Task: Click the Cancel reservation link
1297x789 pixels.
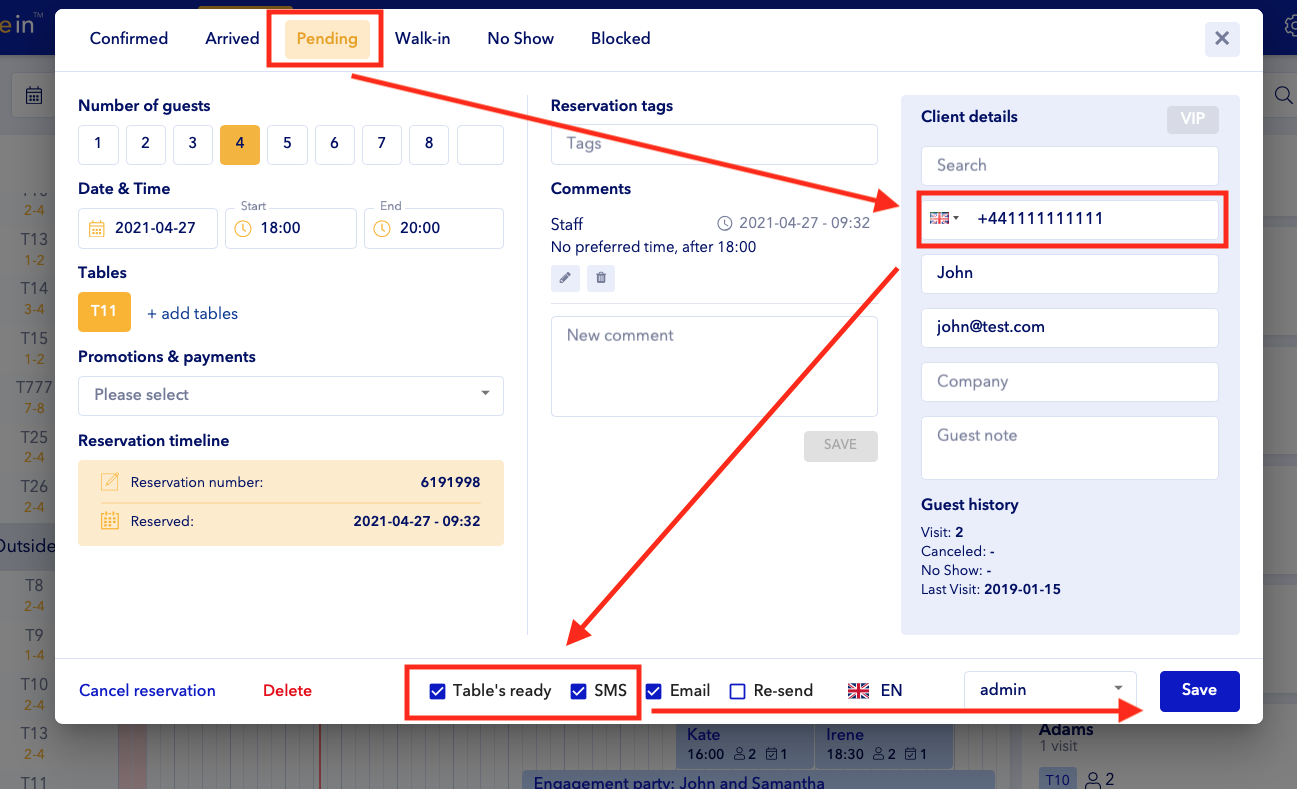Action: click(147, 691)
